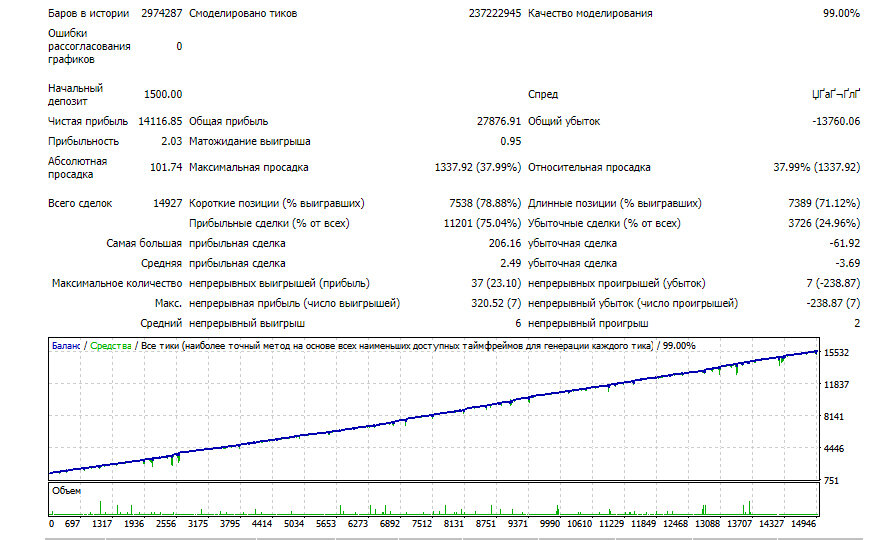Image resolution: width=885 pixels, height=540 pixels.
Task: Click the initial deposit value 1500.00
Action: click(x=163, y=94)
